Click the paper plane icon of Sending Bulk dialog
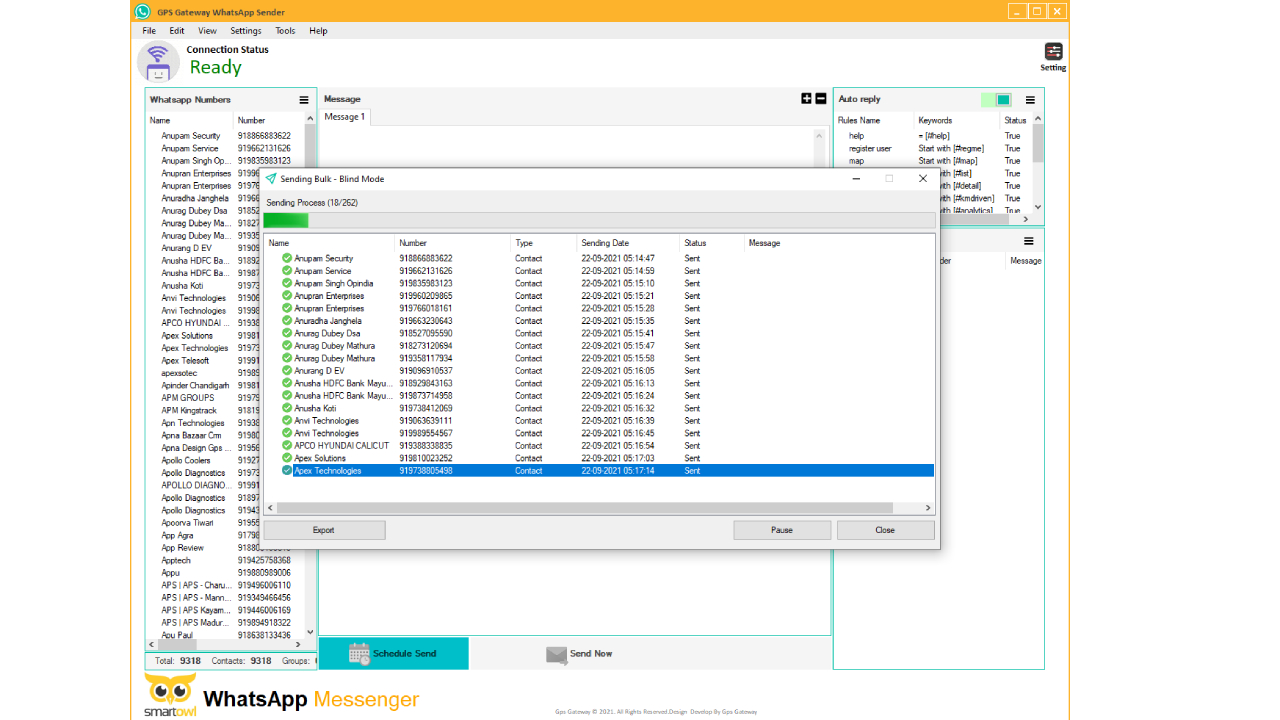Screen dimensions: 1280x720 270,179
